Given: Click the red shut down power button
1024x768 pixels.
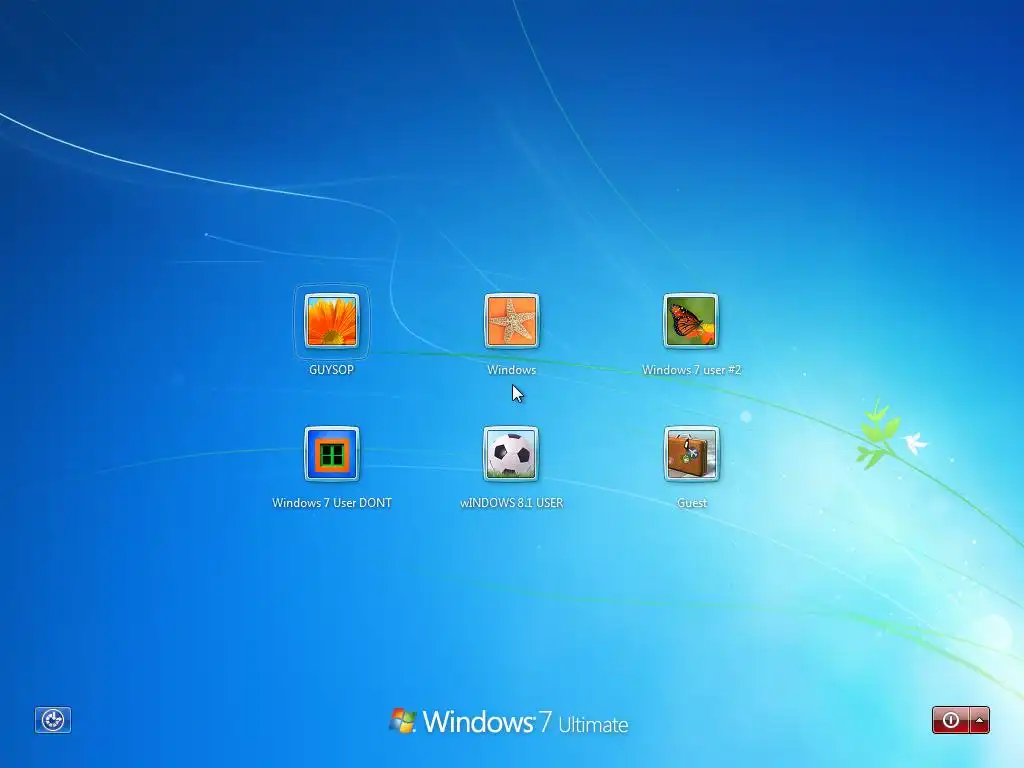Looking at the screenshot, I should [951, 720].
